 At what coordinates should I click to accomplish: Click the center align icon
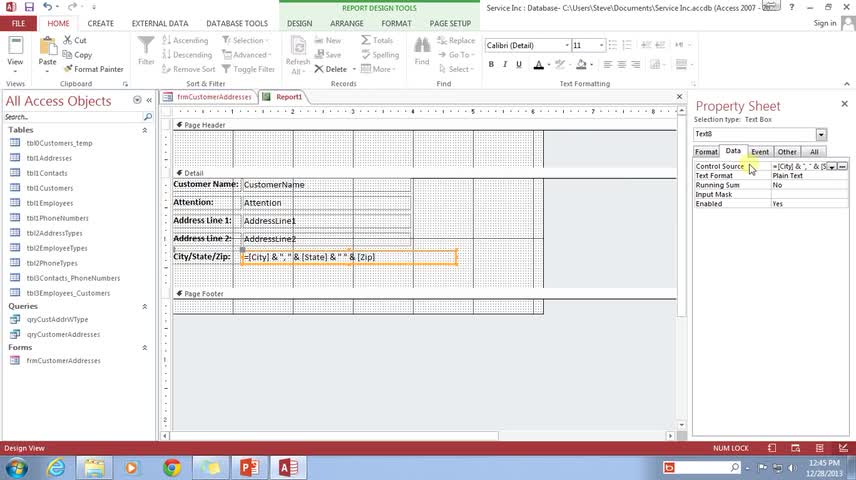coord(622,64)
